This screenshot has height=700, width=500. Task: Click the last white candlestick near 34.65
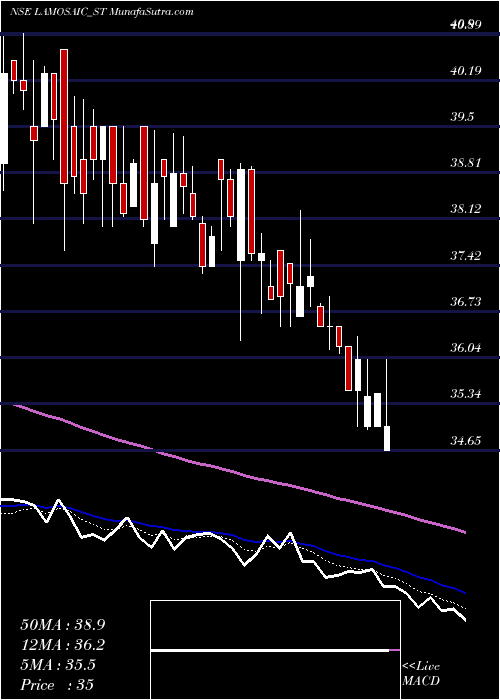pos(387,438)
